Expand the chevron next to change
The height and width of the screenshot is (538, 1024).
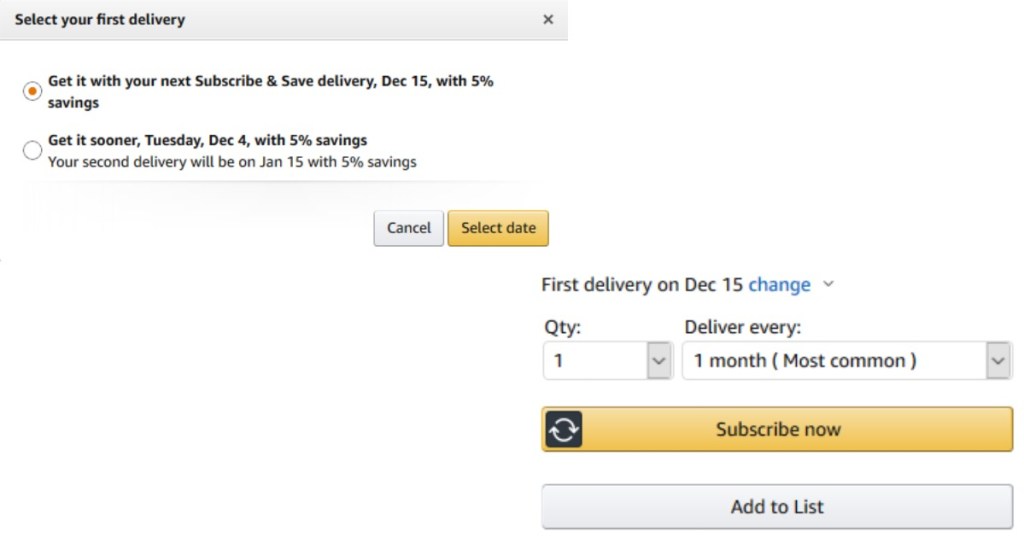(x=828, y=284)
